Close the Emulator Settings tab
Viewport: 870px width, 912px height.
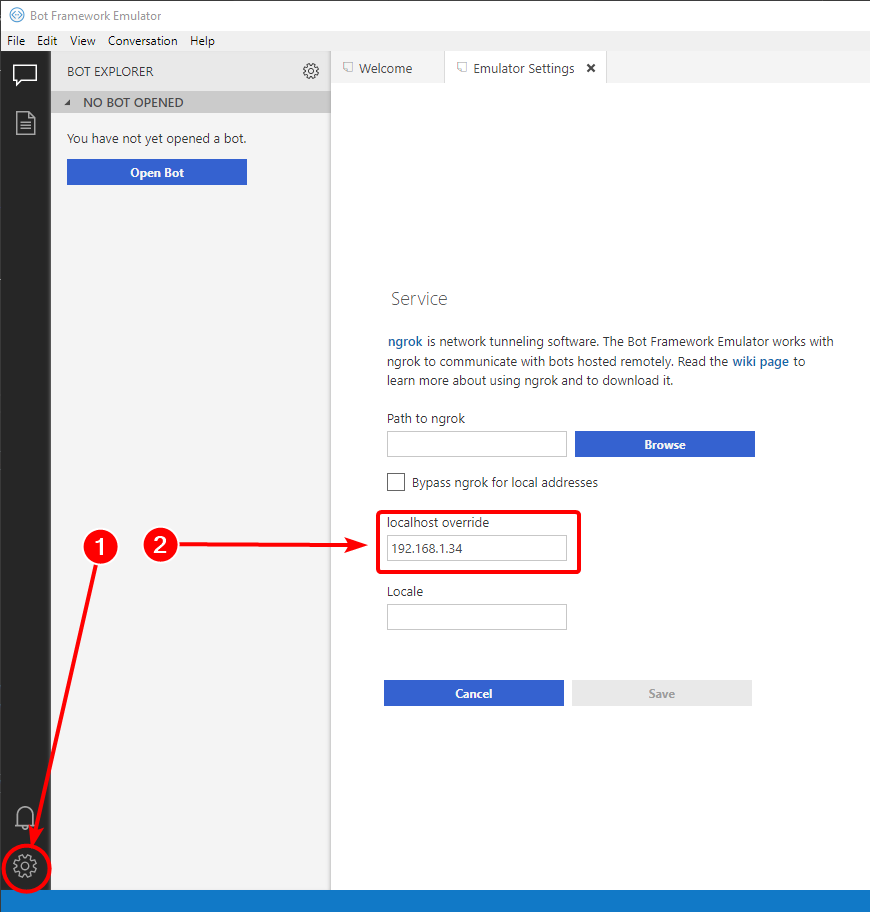[x=591, y=68]
